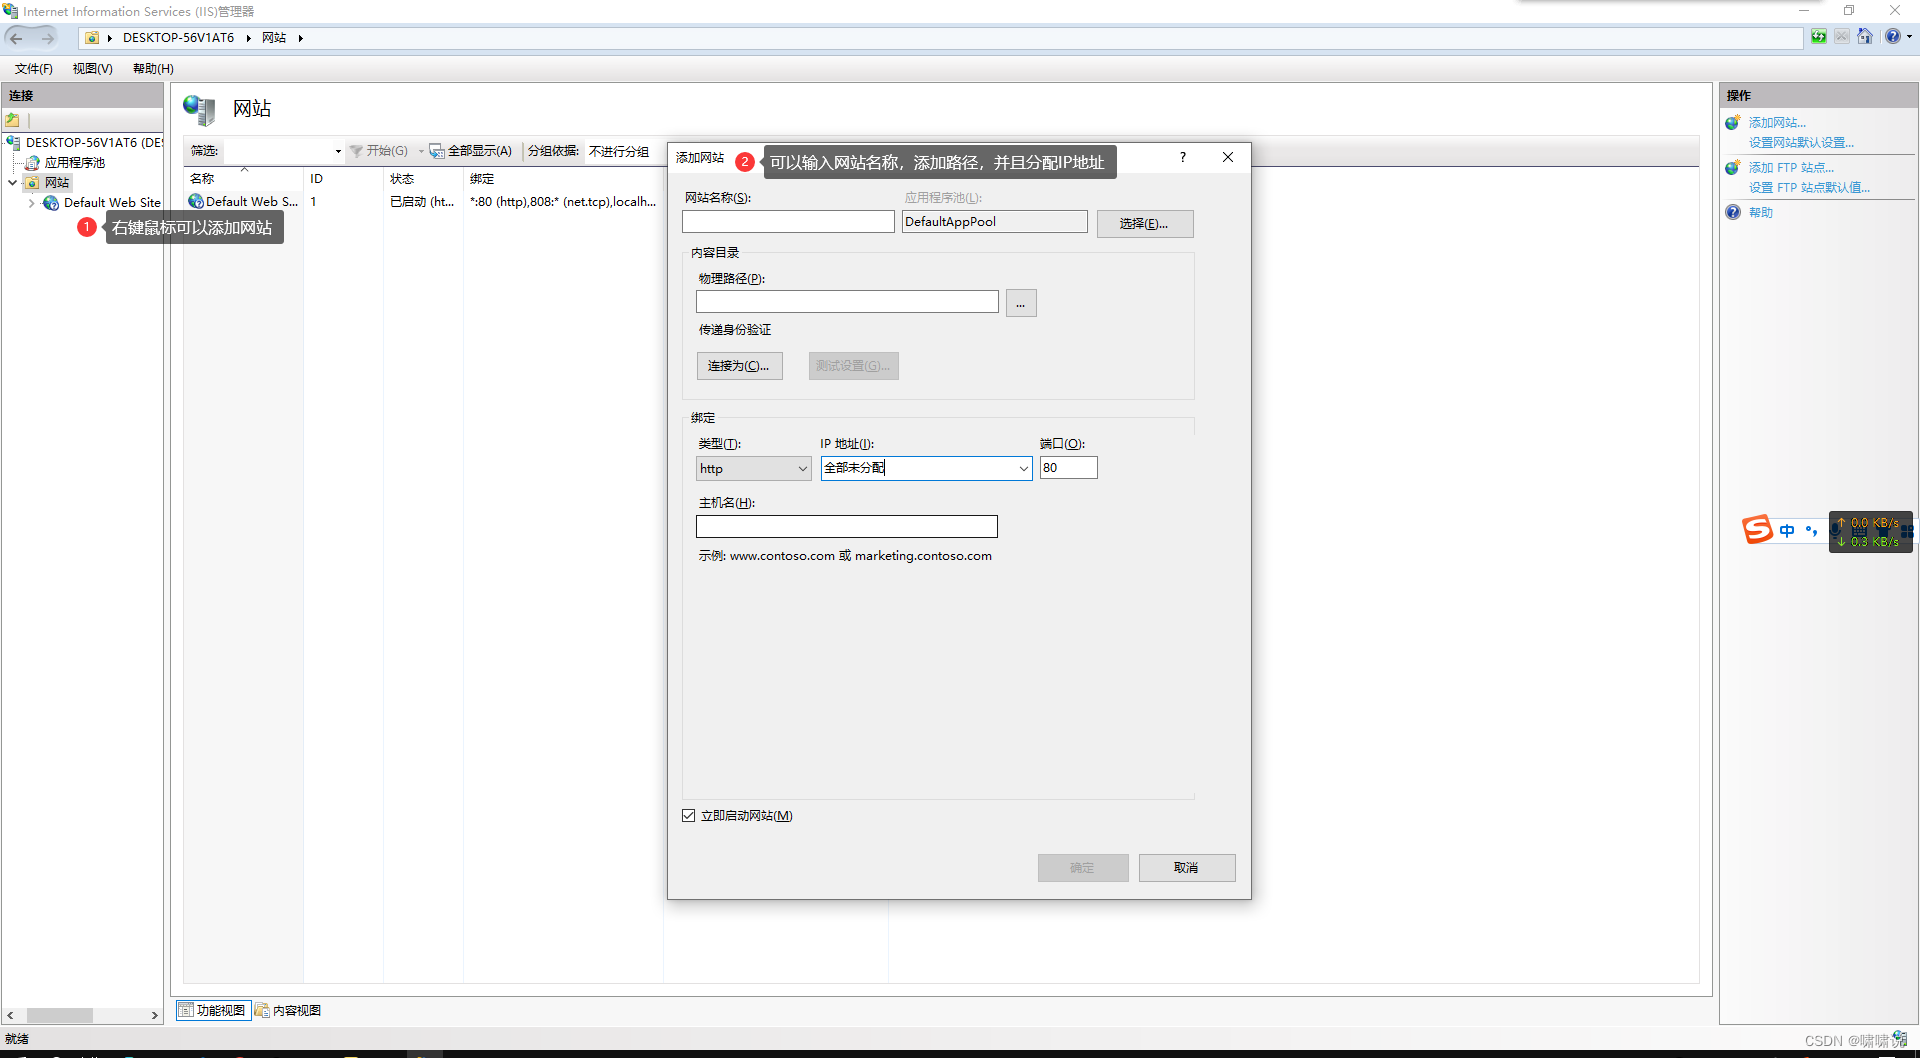
Task: Click the forward navigation arrow
Action: 47,38
